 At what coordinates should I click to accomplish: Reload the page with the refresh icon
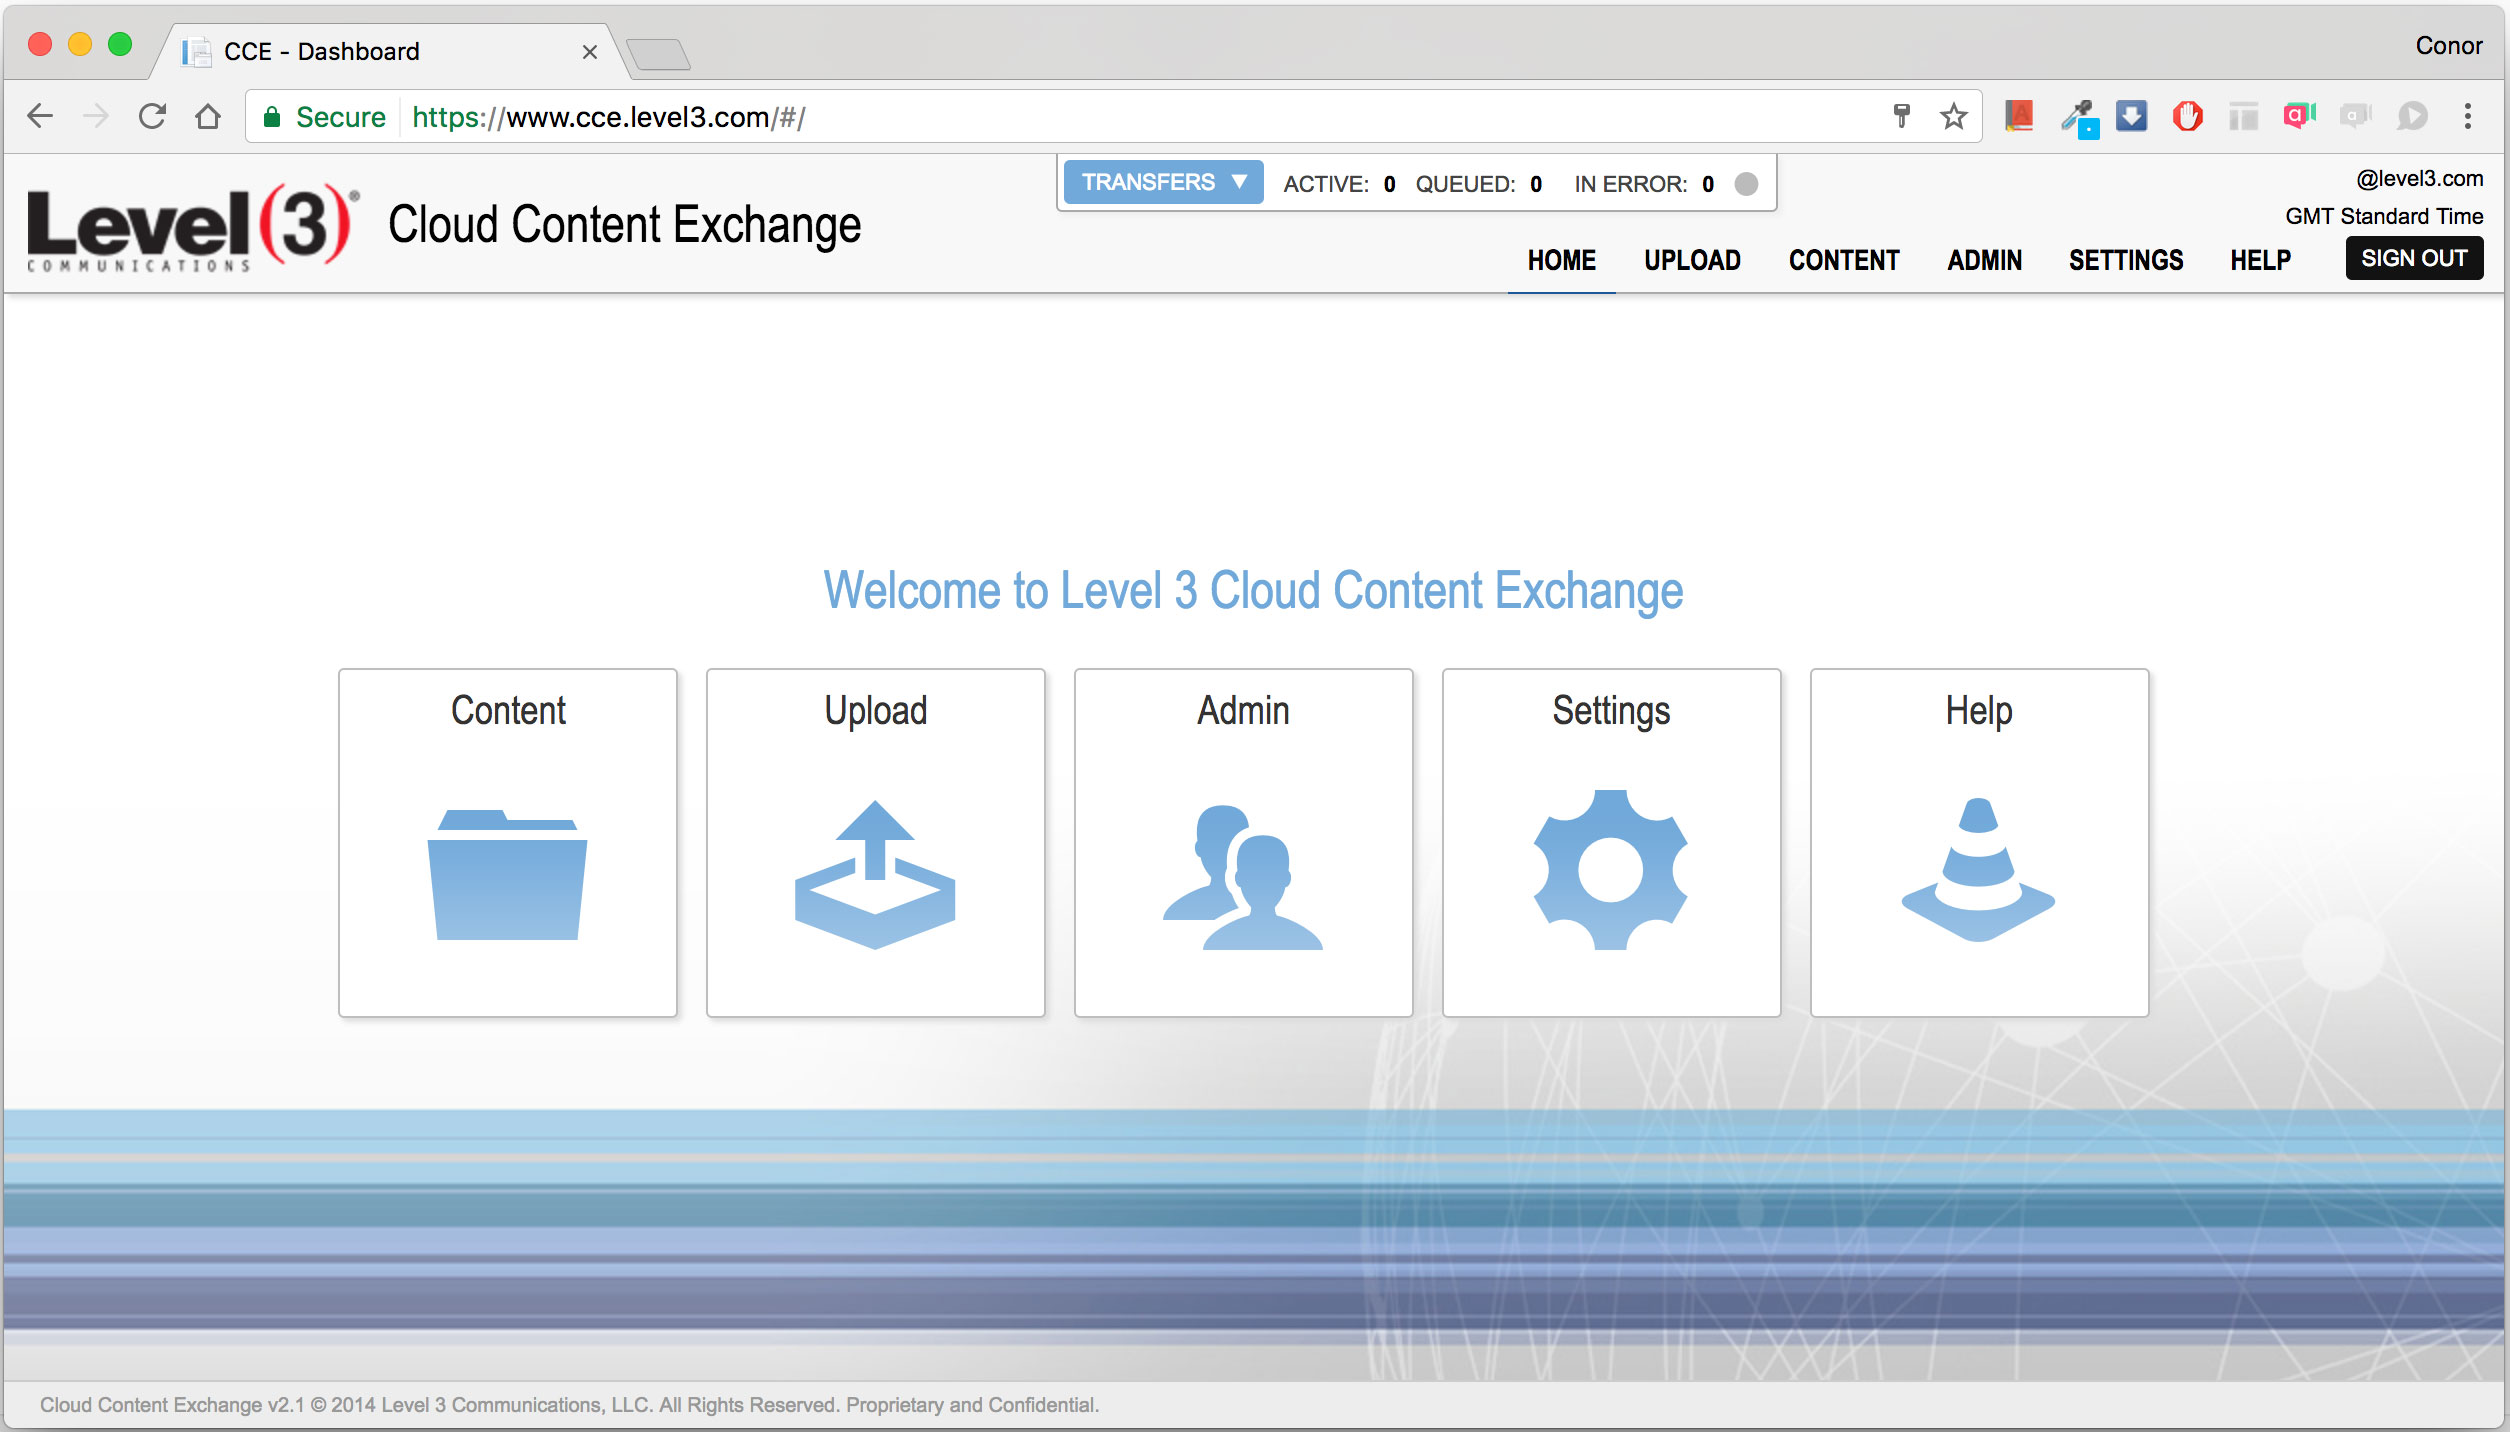coord(152,117)
